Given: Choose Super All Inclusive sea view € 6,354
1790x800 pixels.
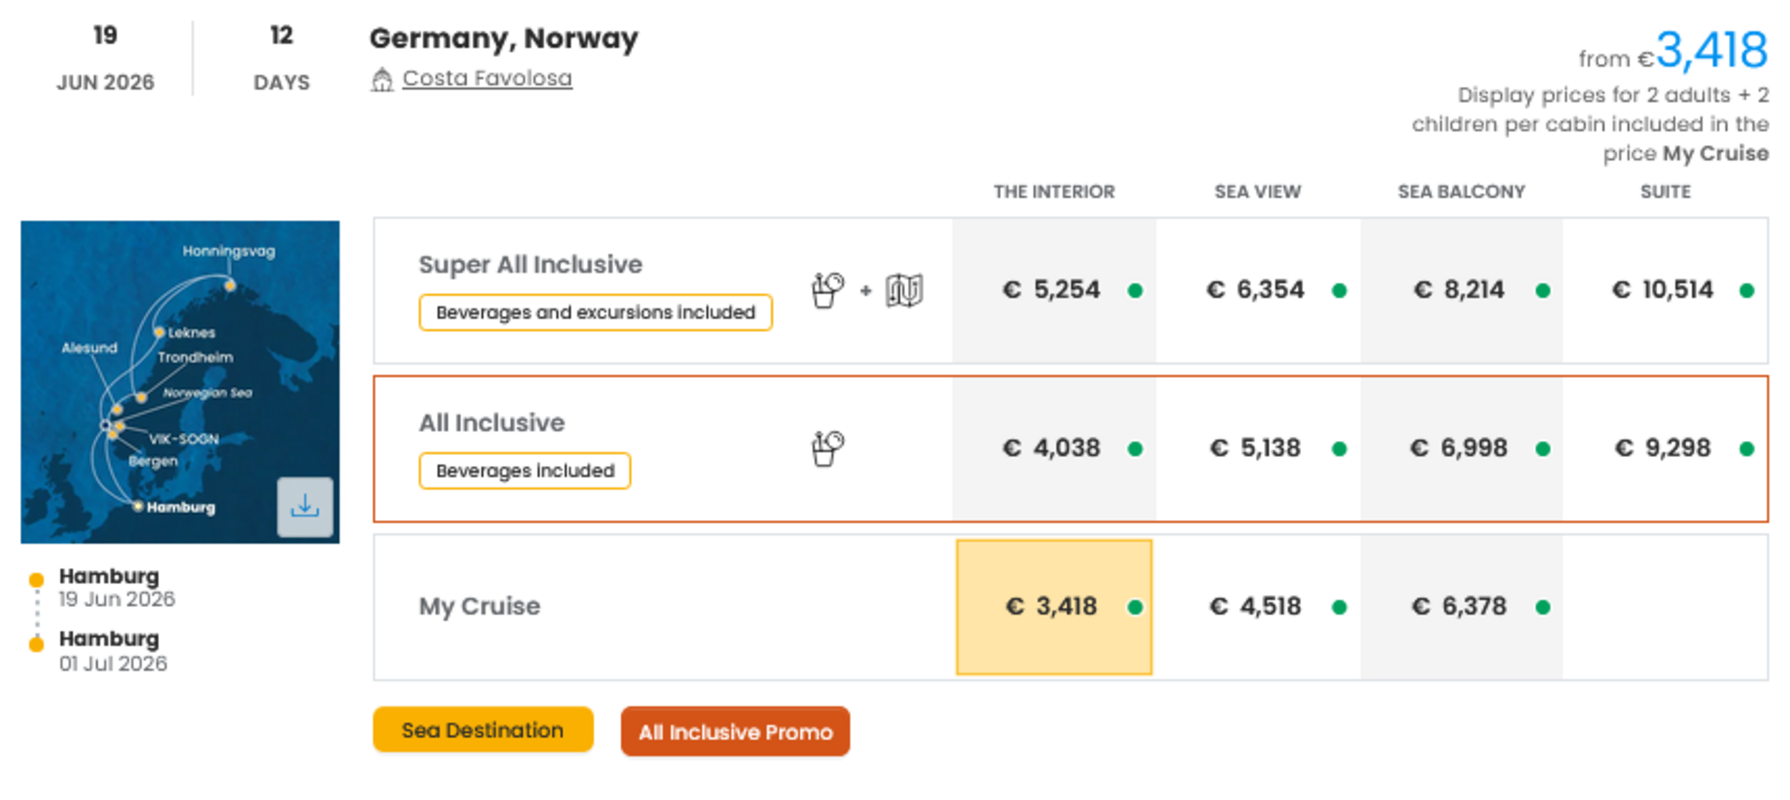Looking at the screenshot, I should point(1256,291).
